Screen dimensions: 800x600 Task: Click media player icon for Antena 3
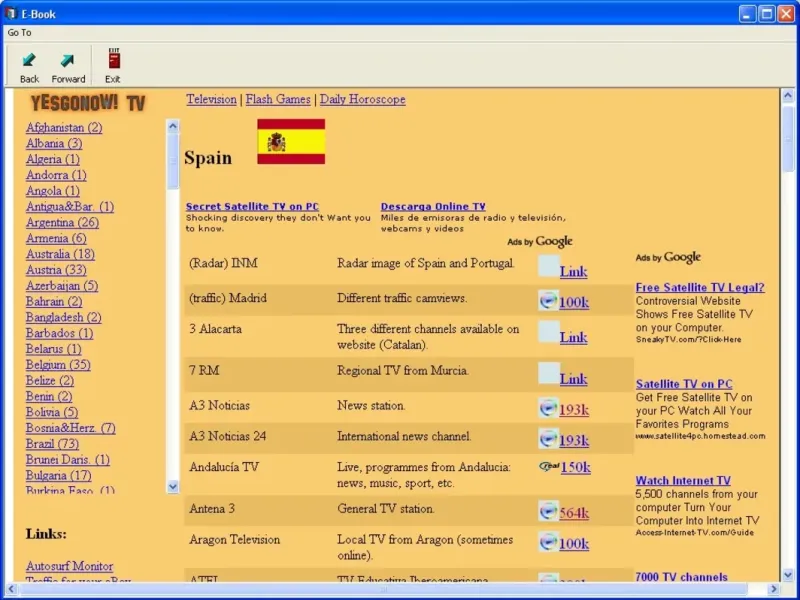548,511
